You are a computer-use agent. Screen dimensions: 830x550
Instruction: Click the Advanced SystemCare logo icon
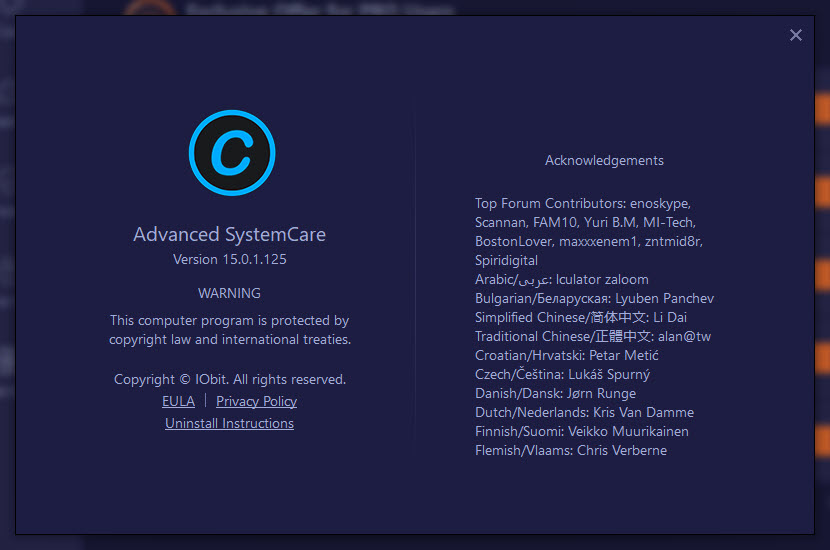(232, 152)
